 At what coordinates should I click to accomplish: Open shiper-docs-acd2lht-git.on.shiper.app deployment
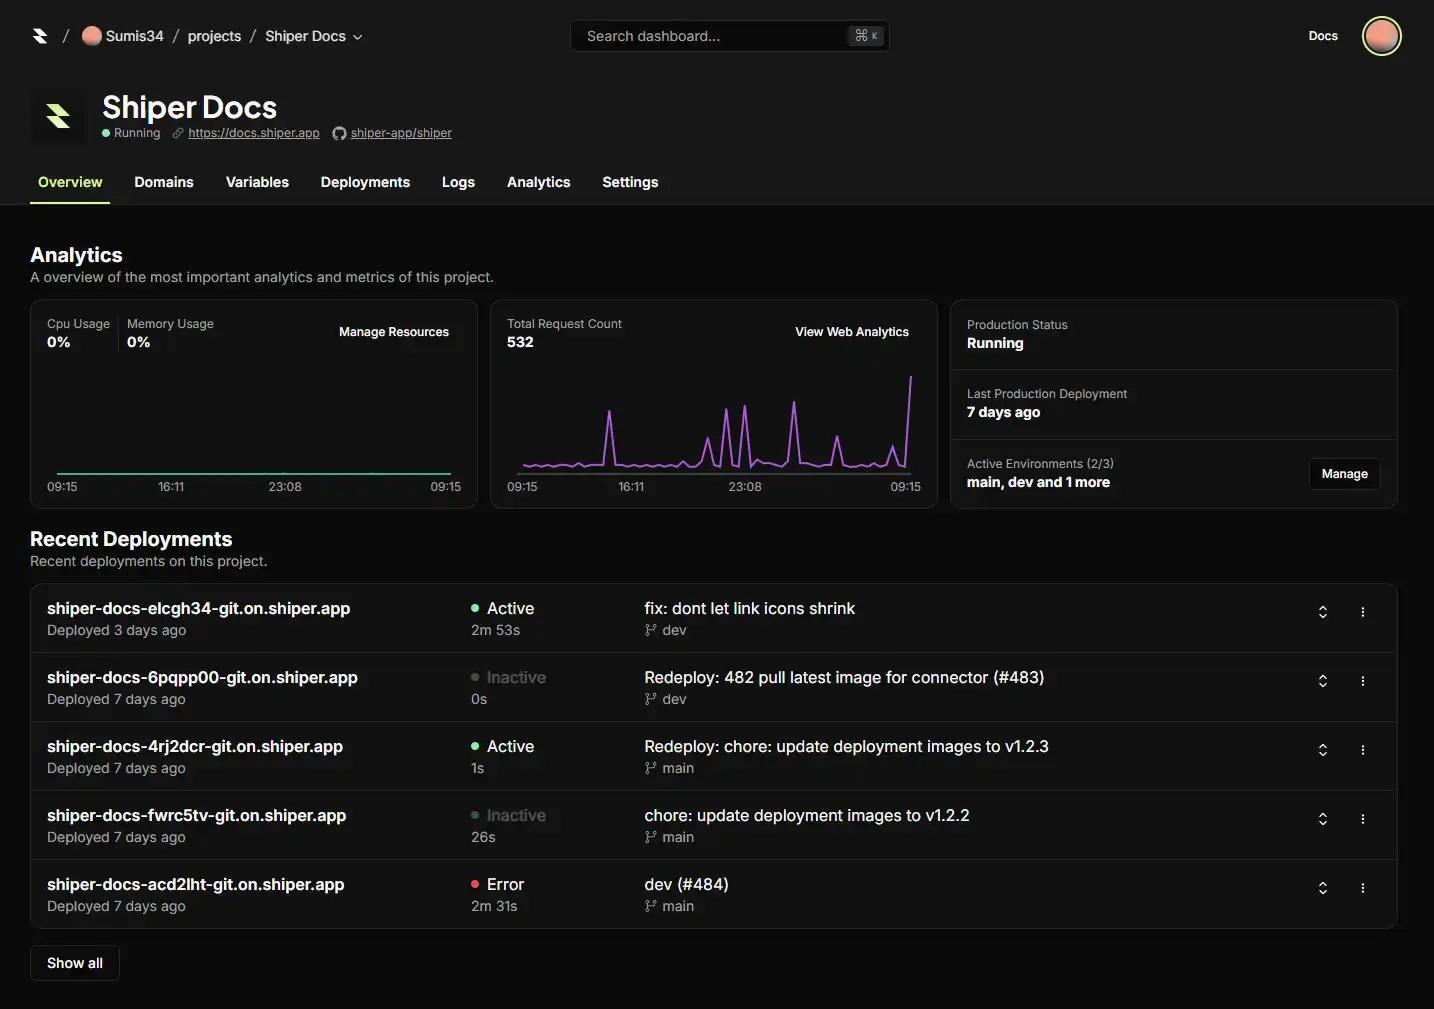195,884
